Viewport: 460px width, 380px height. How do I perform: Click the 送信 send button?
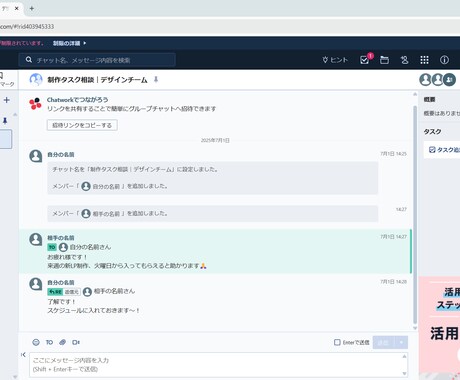coord(384,342)
